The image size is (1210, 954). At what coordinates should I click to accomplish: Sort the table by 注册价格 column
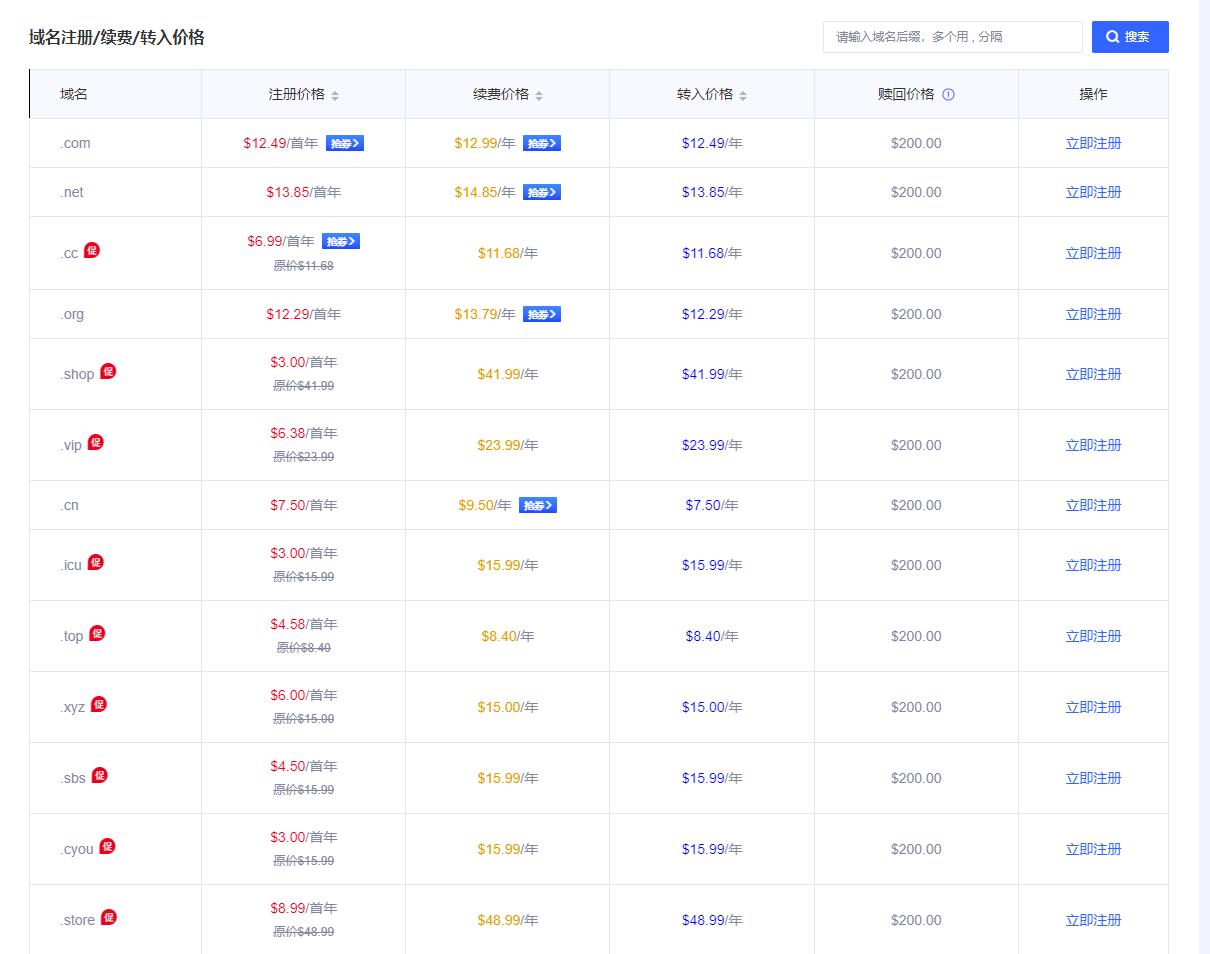tap(335, 96)
